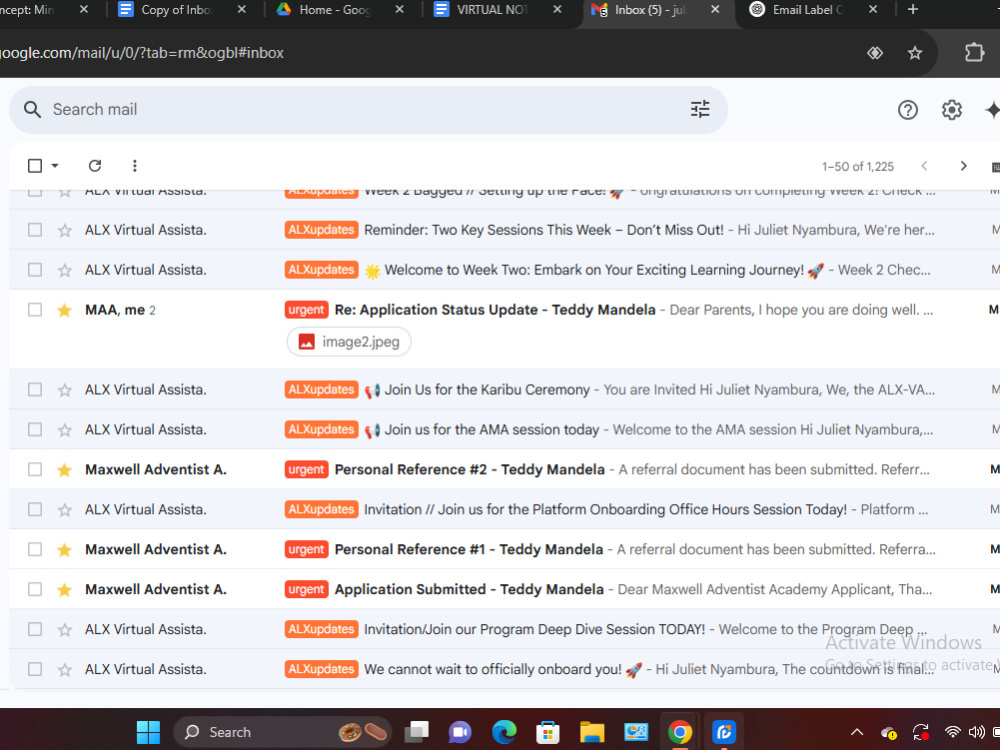Open Task View on the taskbar

(x=416, y=732)
